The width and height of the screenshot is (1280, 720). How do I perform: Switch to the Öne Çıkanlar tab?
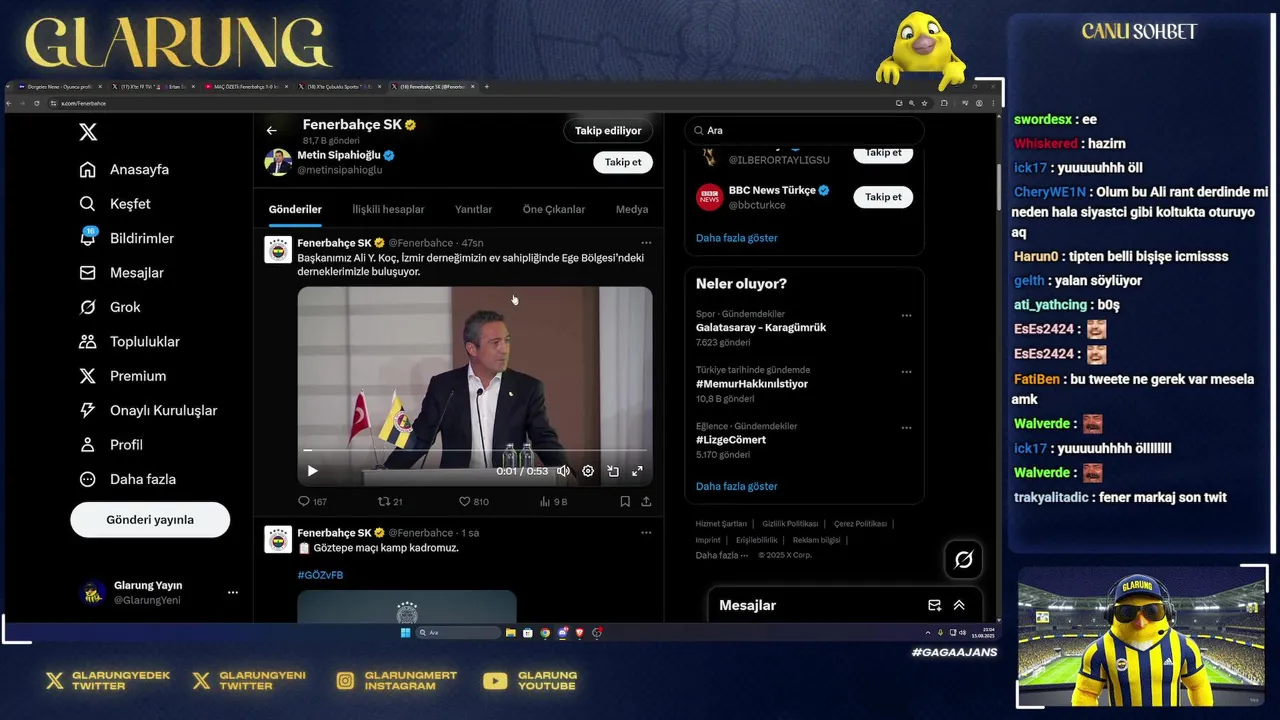(554, 209)
